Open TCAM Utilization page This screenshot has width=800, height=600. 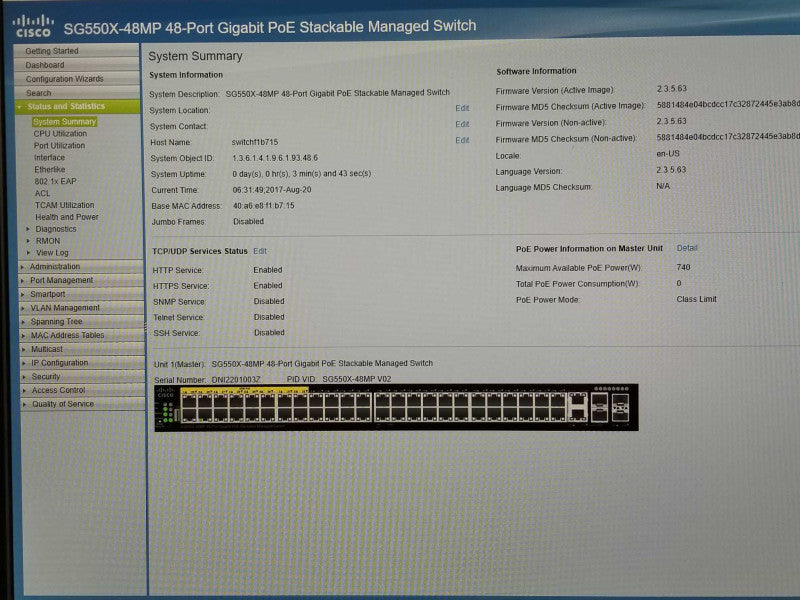click(x=65, y=205)
